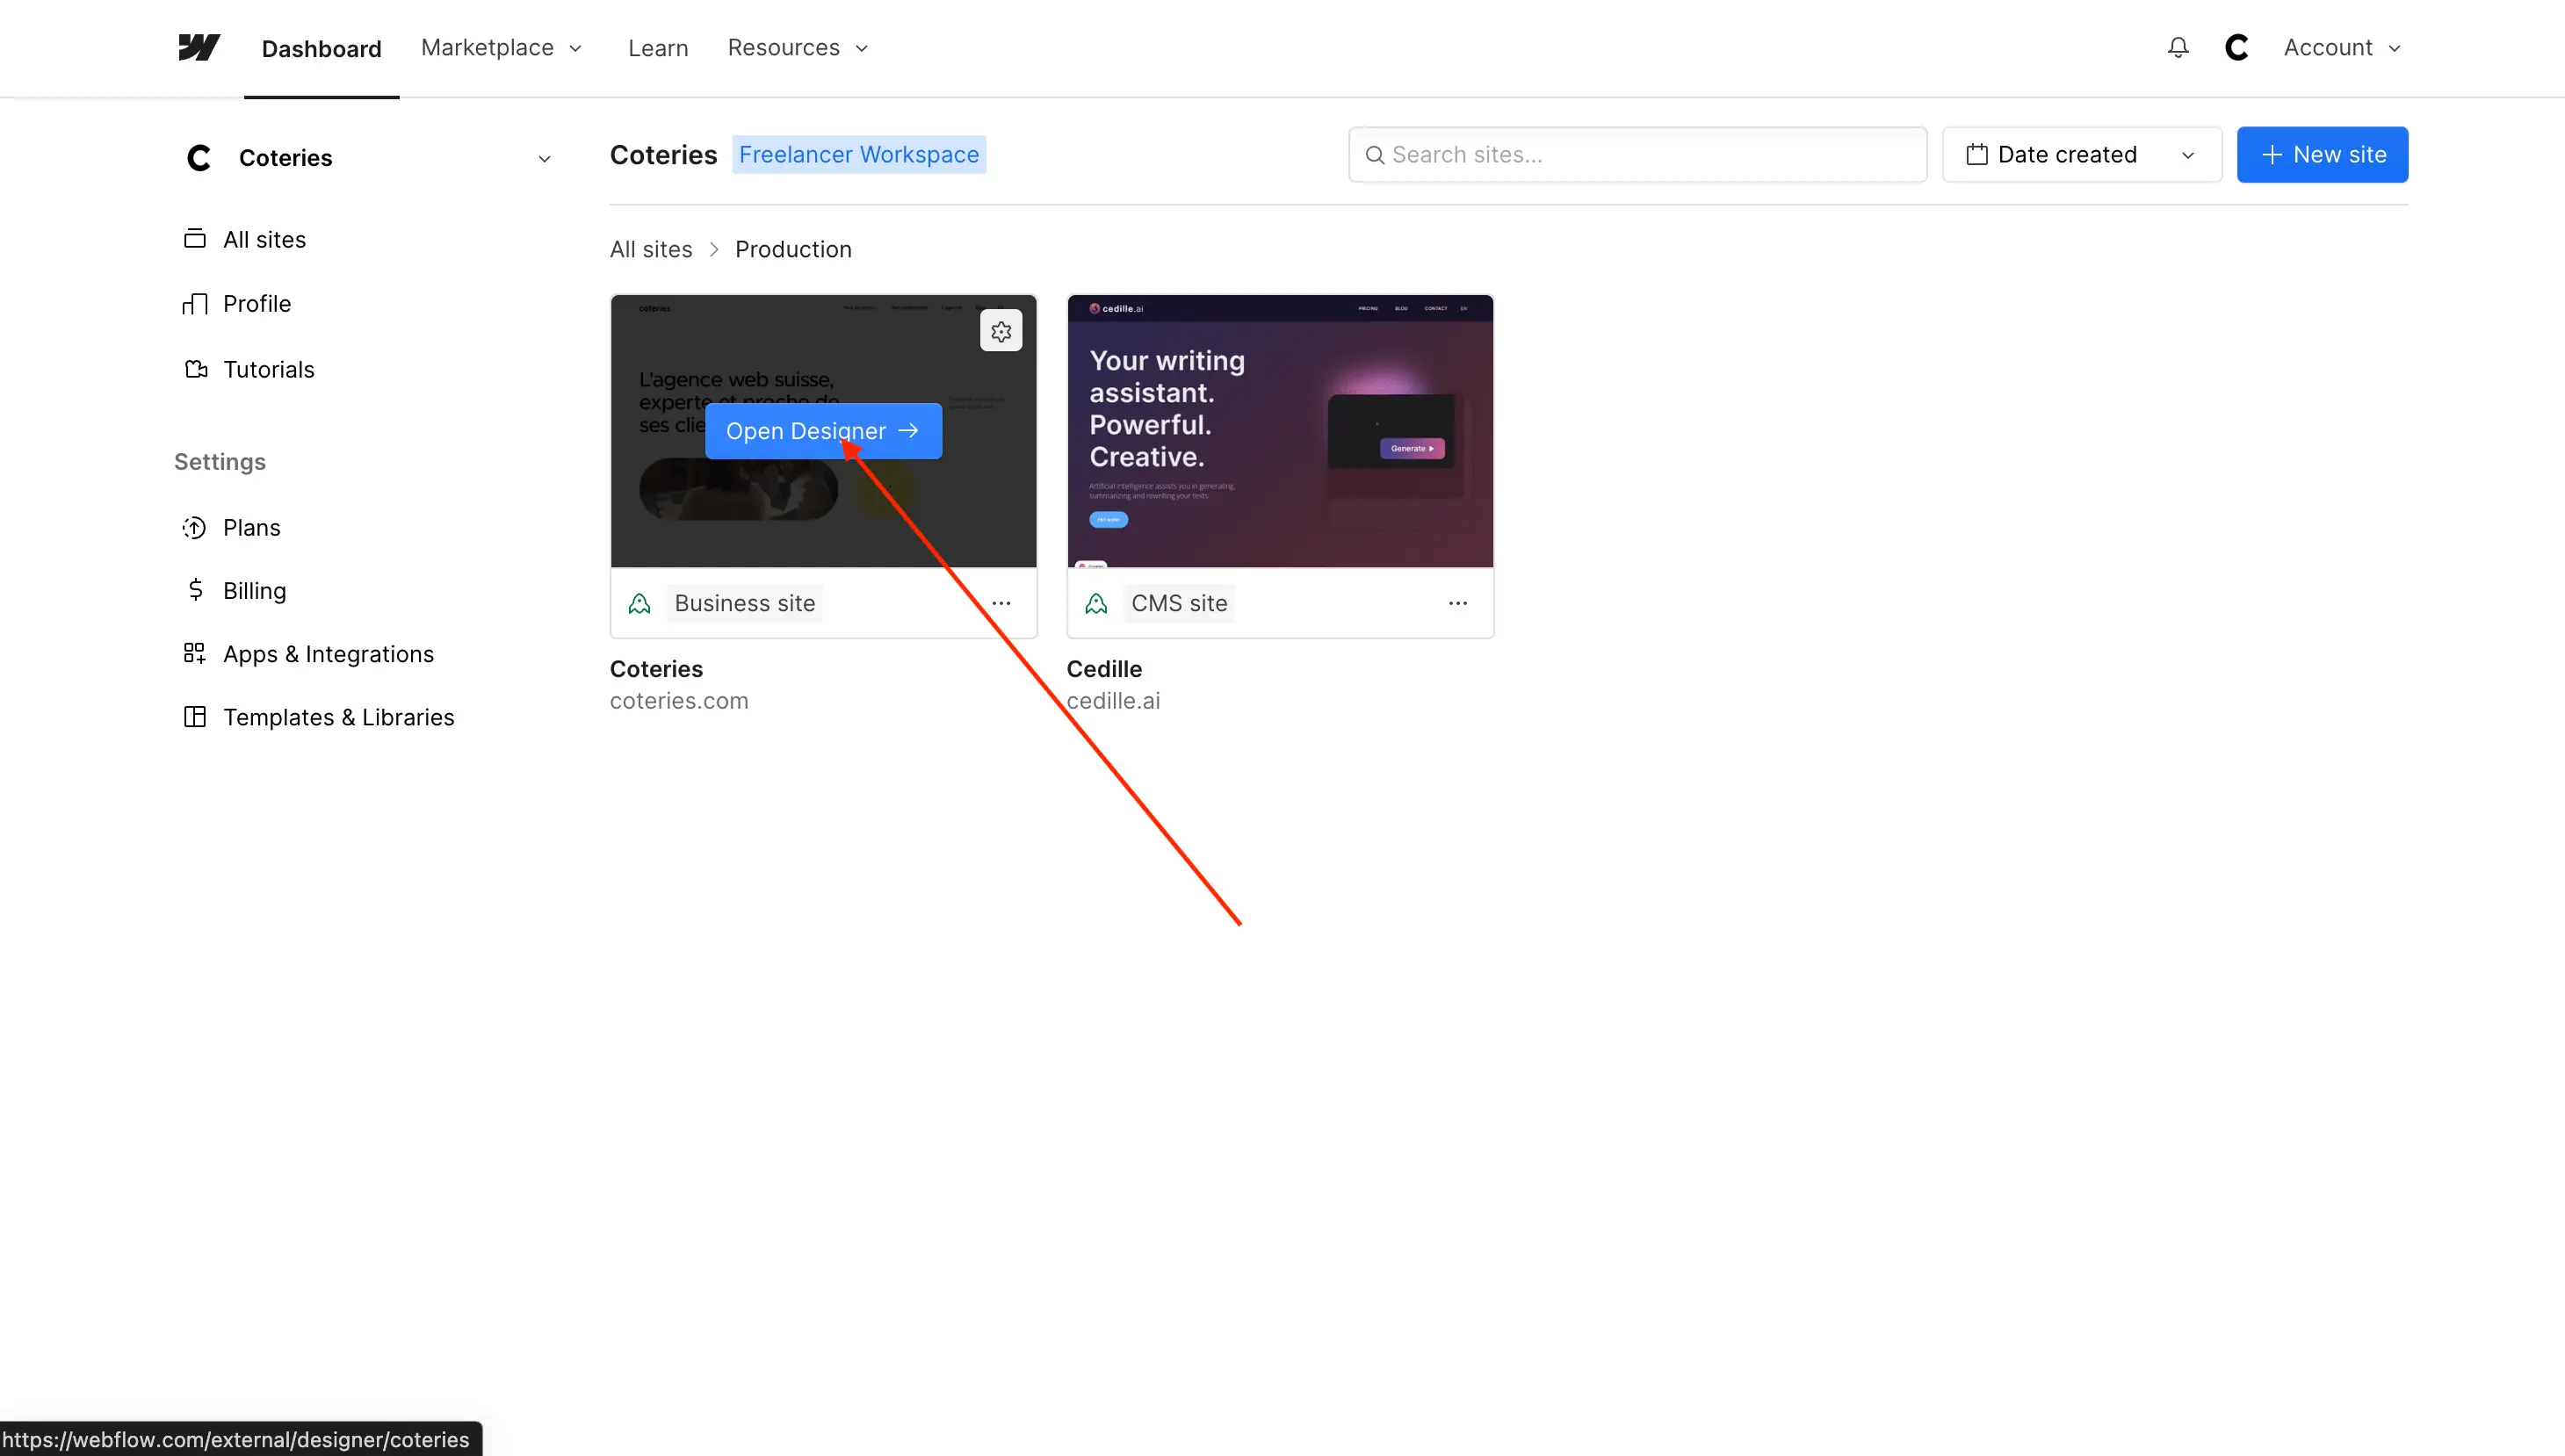Image resolution: width=2565 pixels, height=1456 pixels.
Task: Open the notifications bell
Action: [2178, 47]
